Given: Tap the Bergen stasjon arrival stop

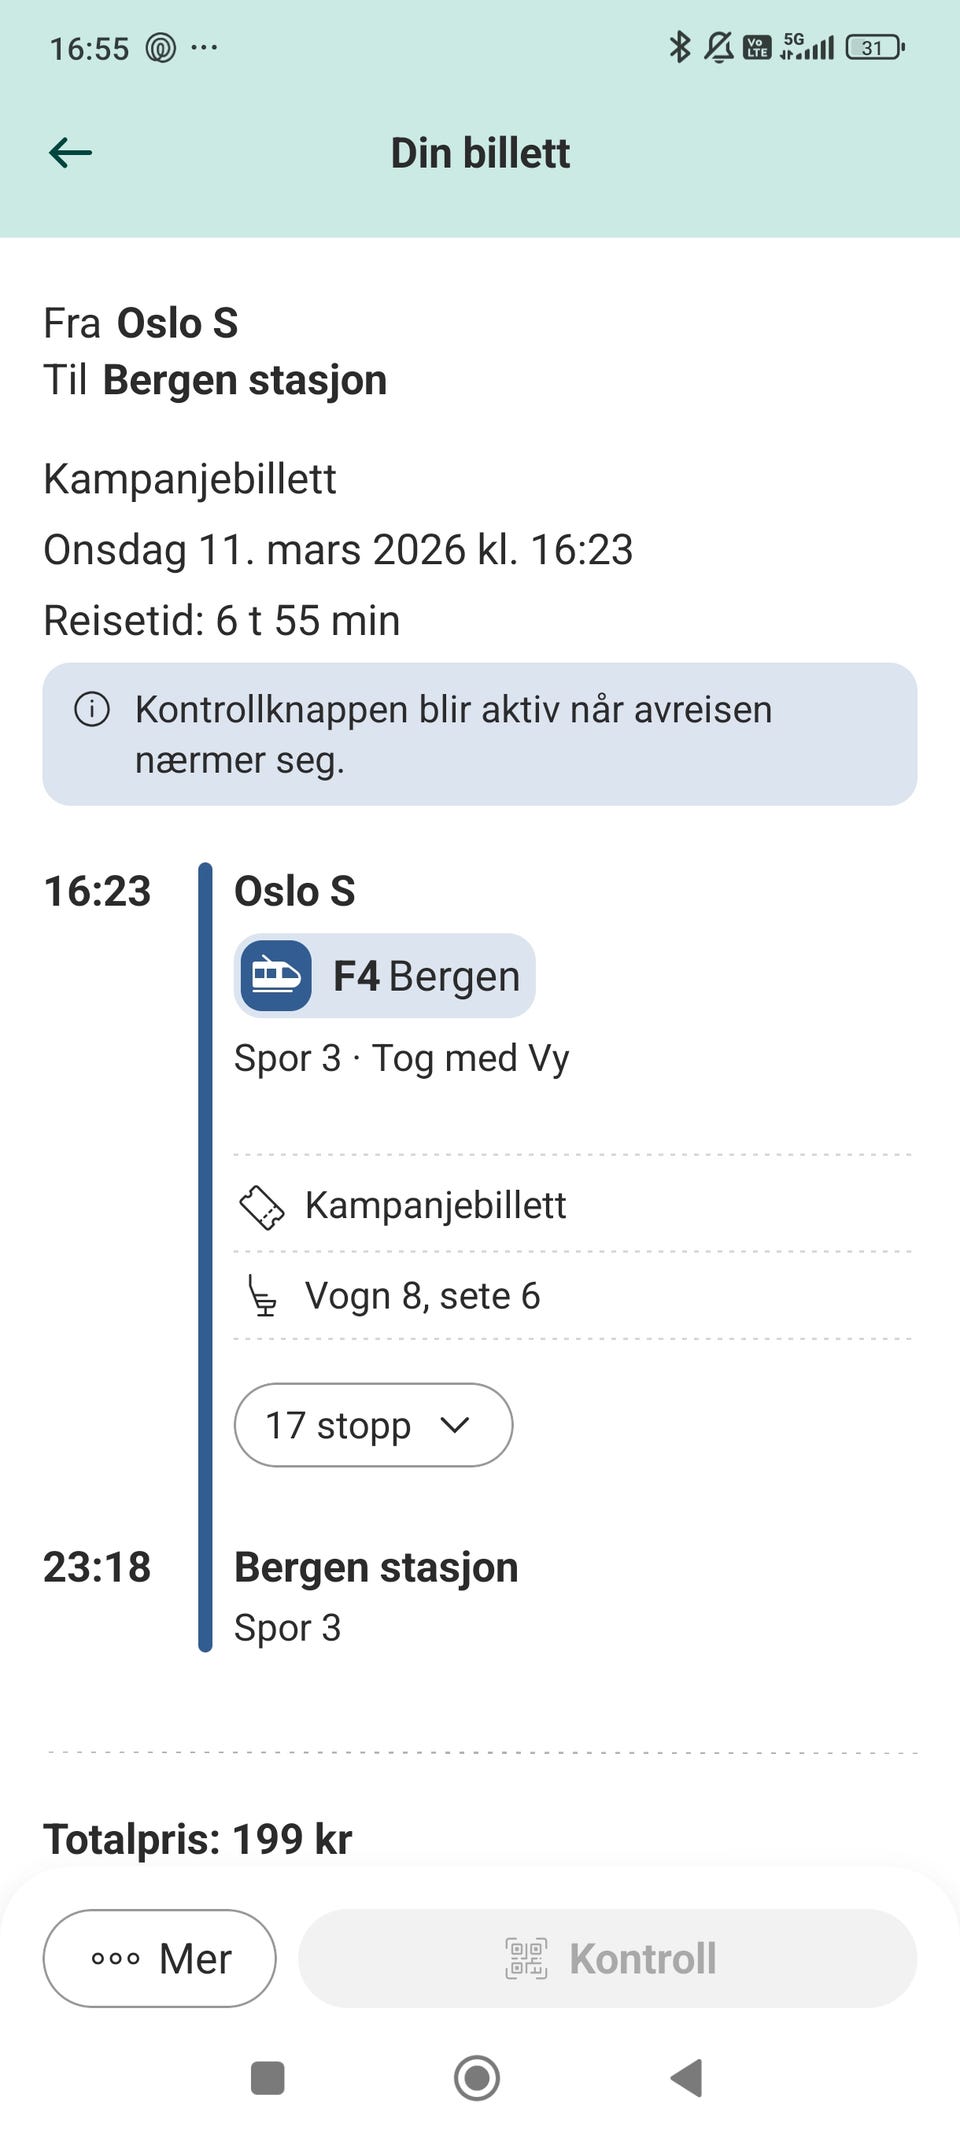Looking at the screenshot, I should 376,1567.
